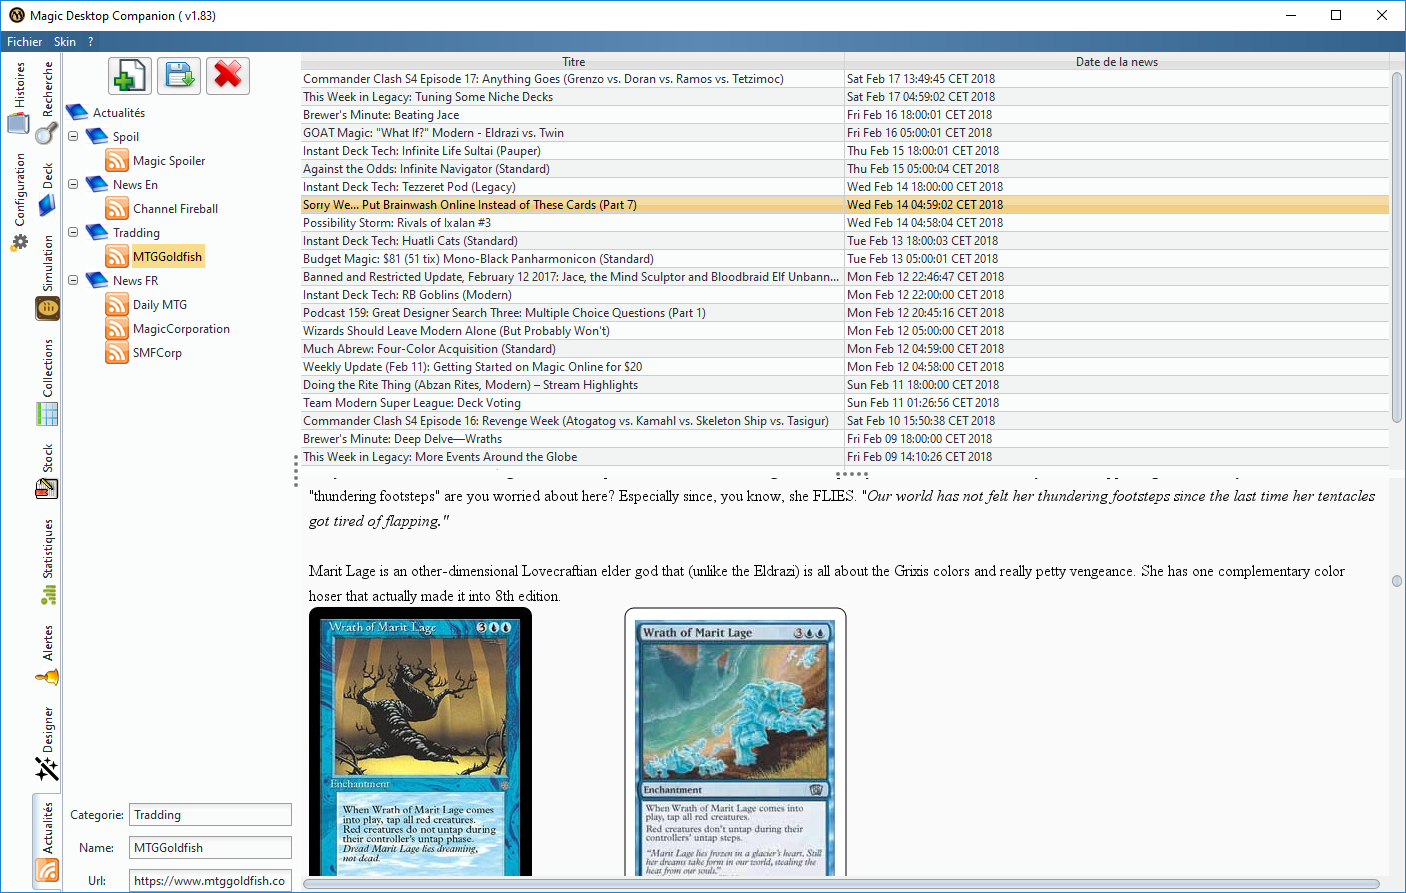Open the Collections side tab
Image resolution: width=1406 pixels, height=893 pixels.
(47, 382)
